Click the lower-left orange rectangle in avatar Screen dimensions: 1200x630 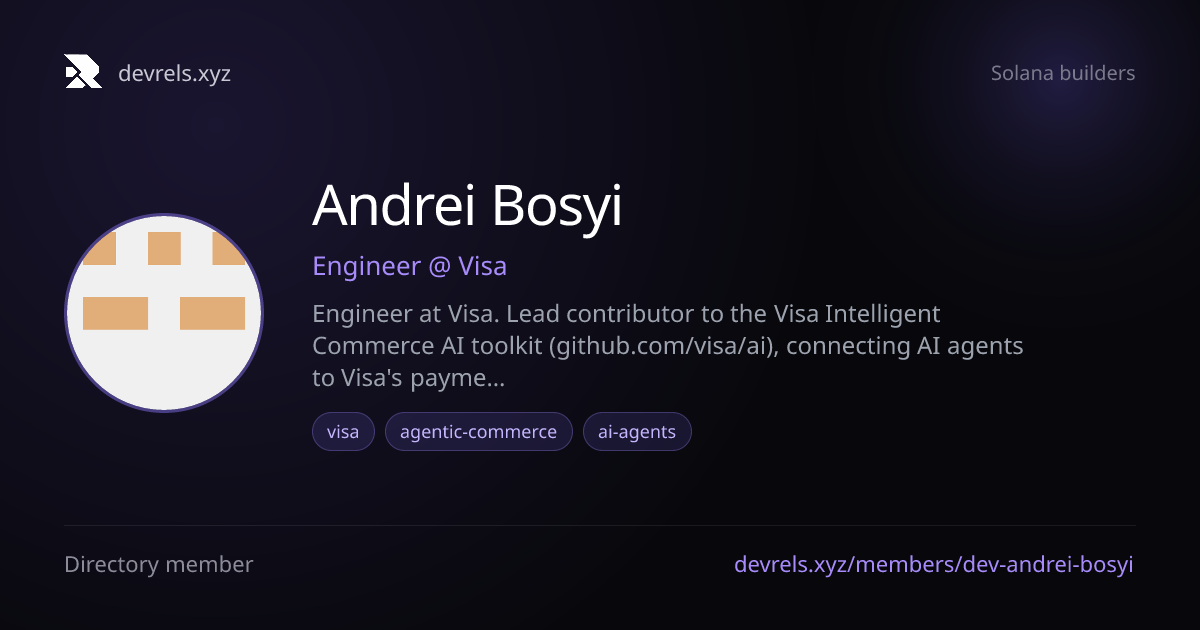tap(115, 313)
